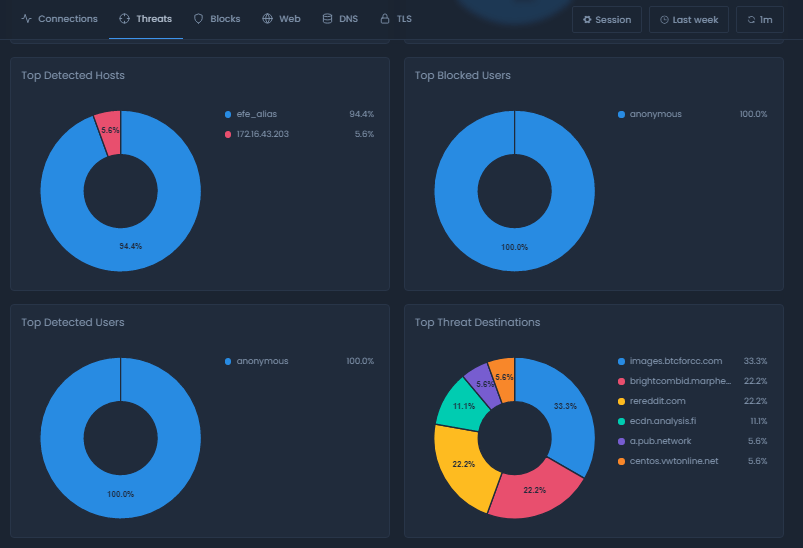
Task: Click the Top Blocked Users heading
Action: [462, 75]
